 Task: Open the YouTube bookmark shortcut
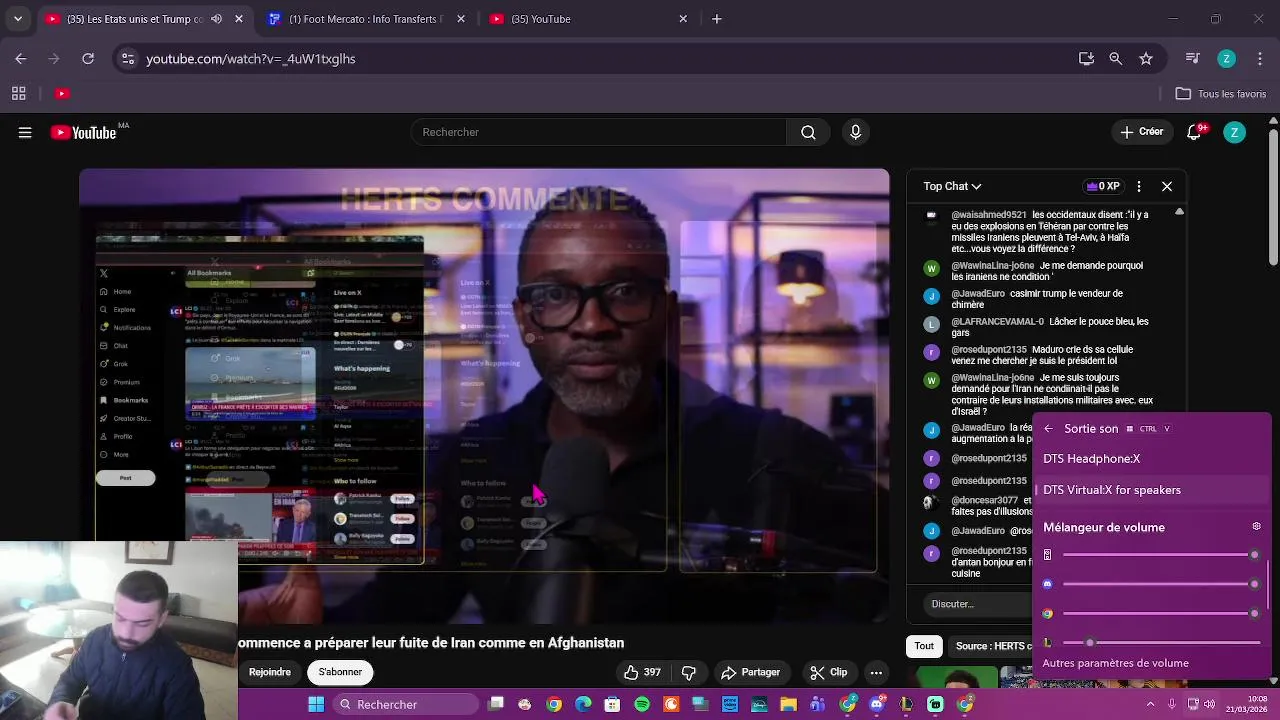click(x=62, y=93)
